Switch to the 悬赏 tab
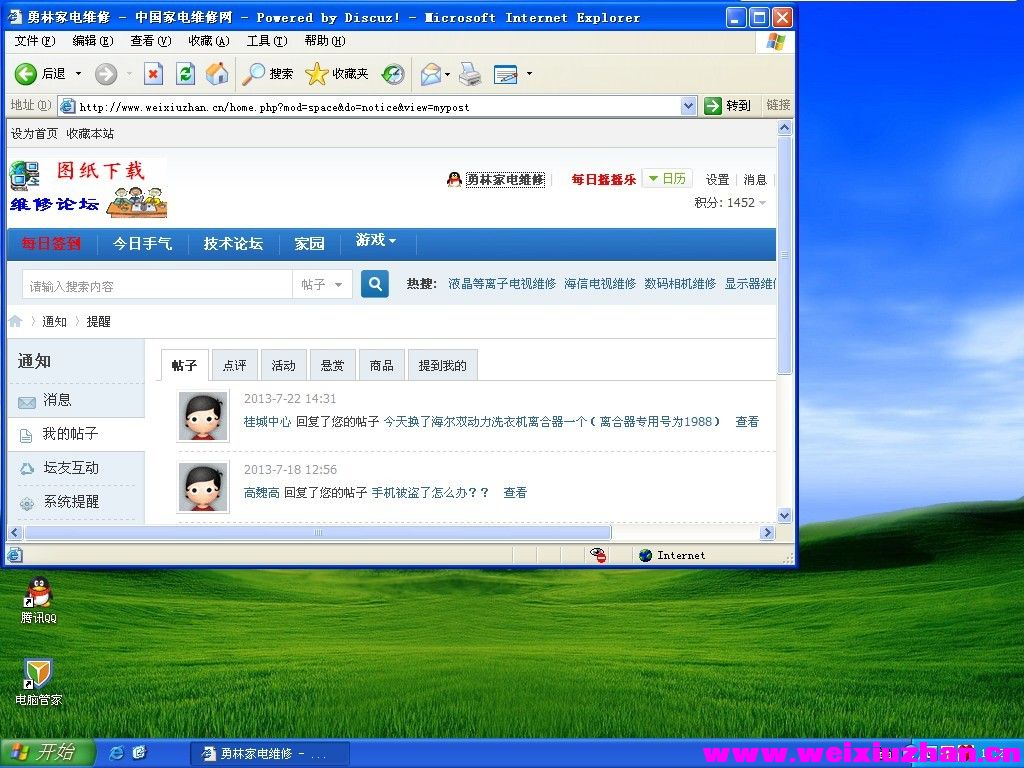 [332, 365]
